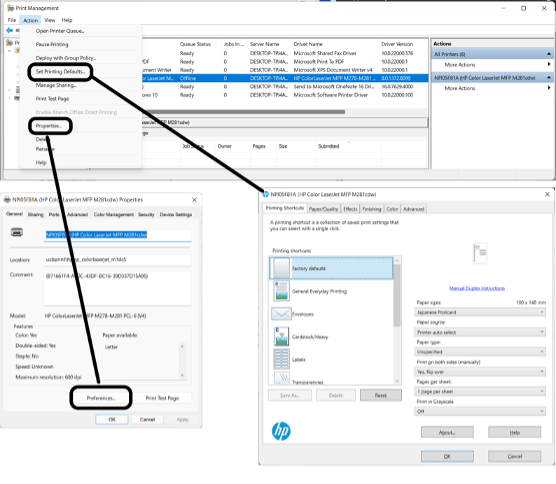Switch to Color Management tab
This screenshot has height=484, width=556.
(x=113, y=215)
